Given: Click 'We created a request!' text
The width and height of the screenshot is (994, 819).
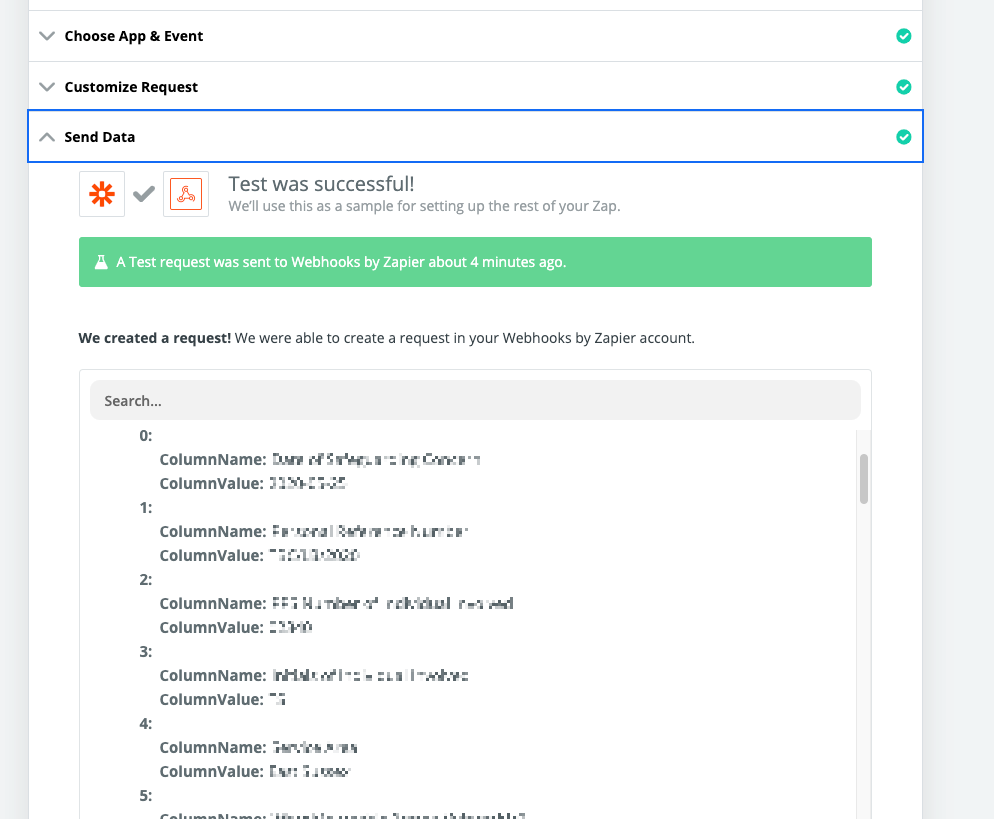Looking at the screenshot, I should coord(155,339).
